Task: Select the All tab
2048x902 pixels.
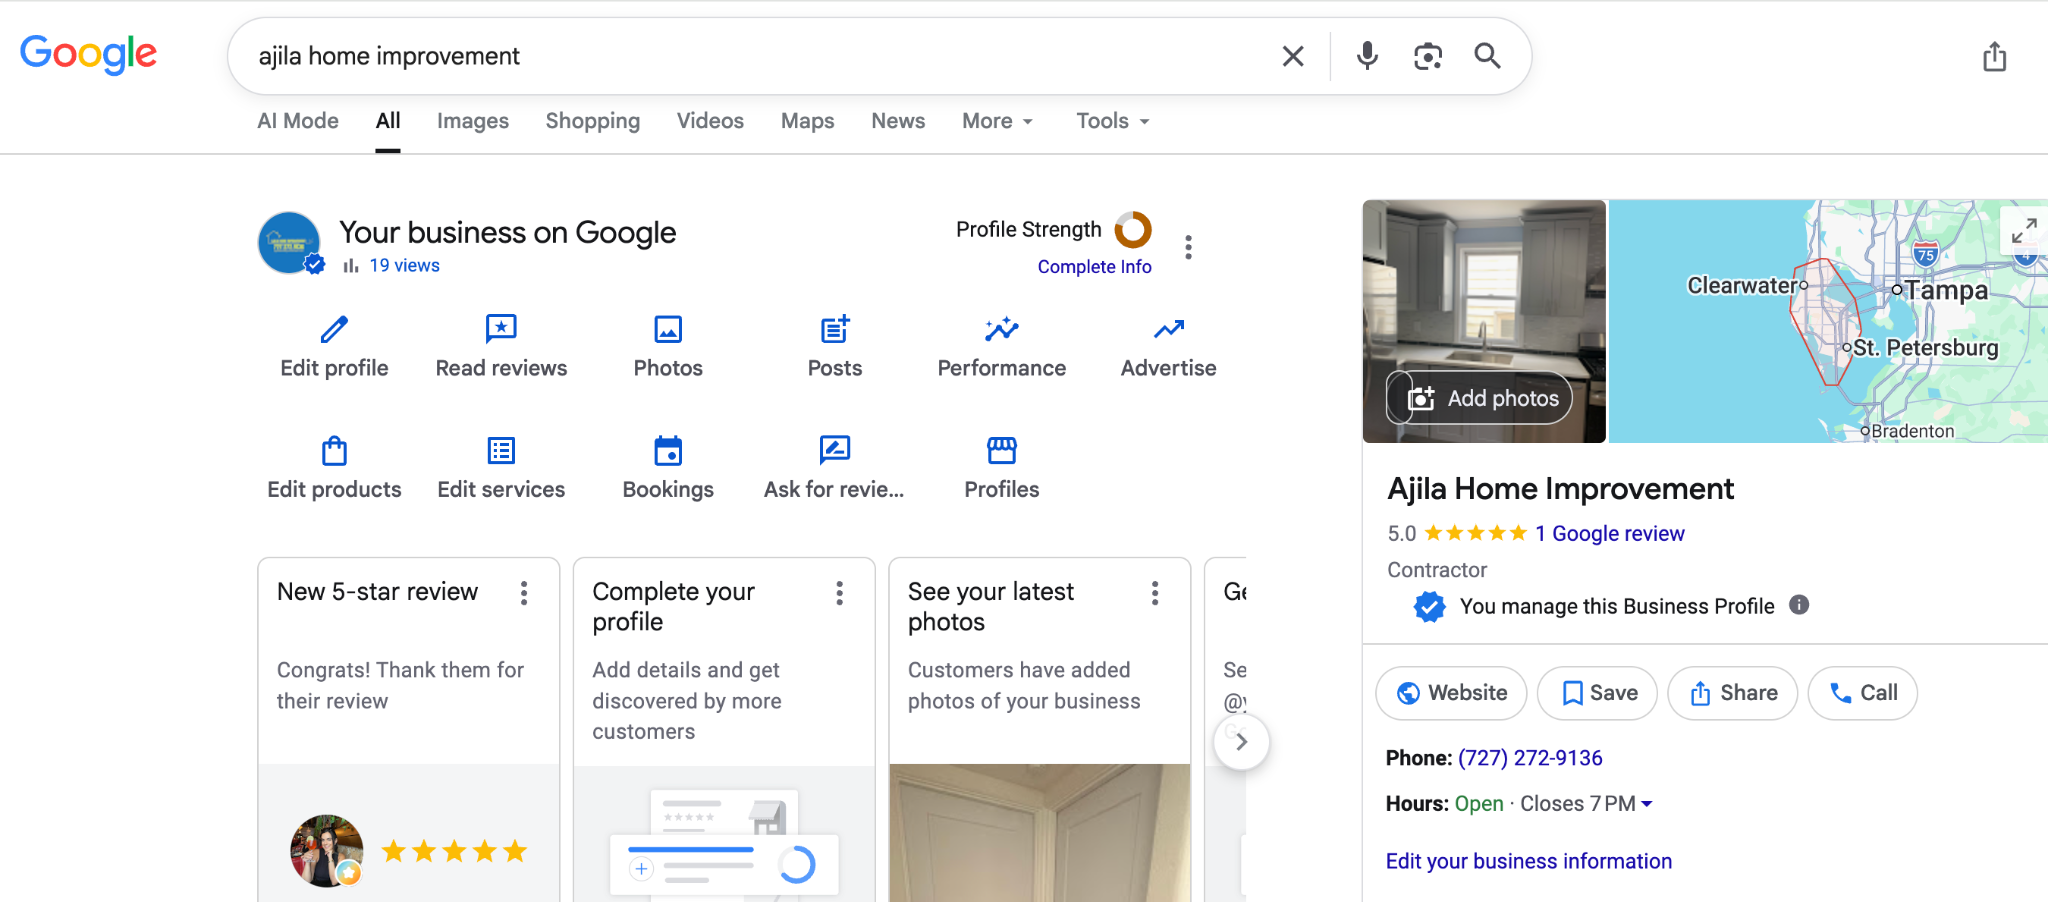Action: click(388, 121)
